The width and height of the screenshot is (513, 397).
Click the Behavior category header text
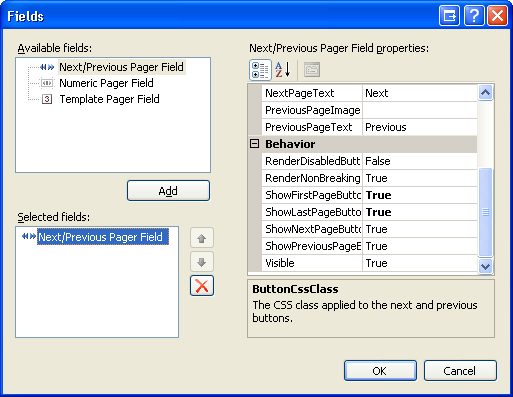click(x=290, y=144)
